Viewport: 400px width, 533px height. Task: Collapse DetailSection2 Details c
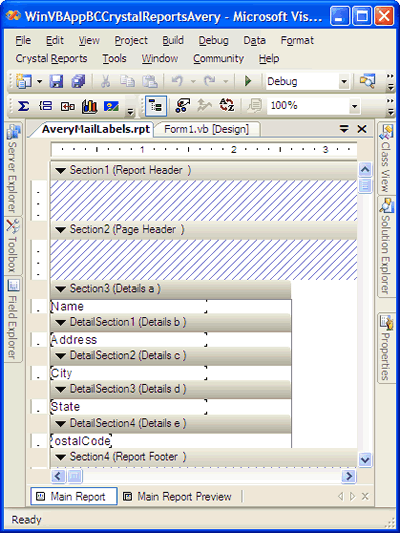(61, 356)
